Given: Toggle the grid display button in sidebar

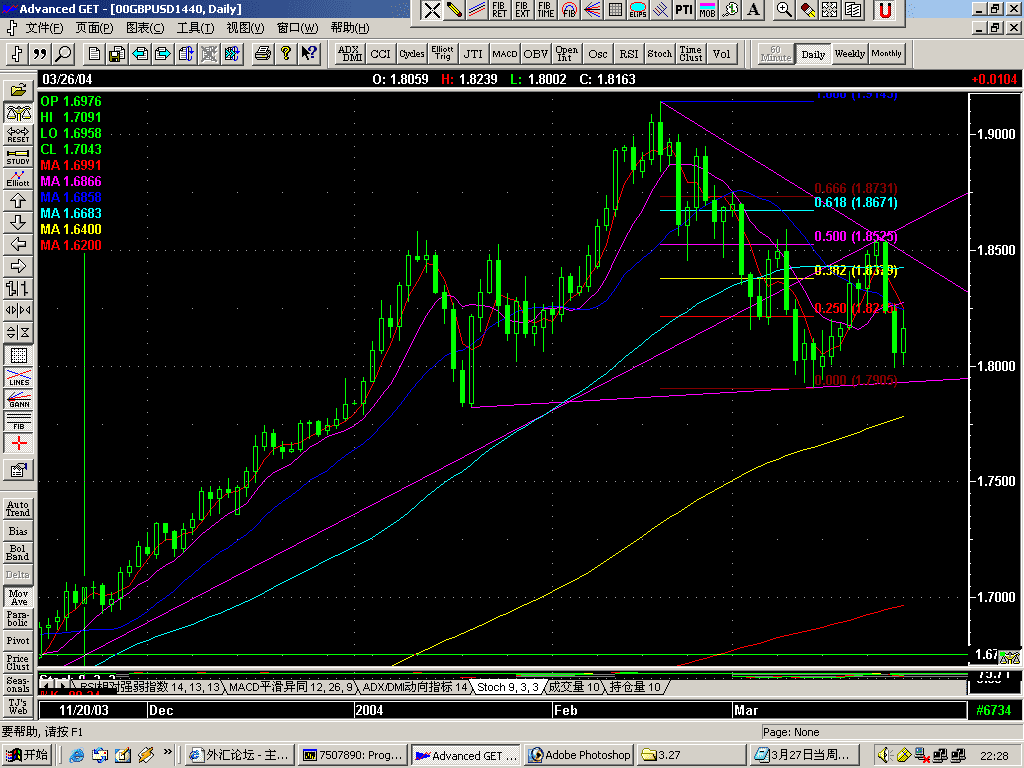Looking at the screenshot, I should (18, 355).
